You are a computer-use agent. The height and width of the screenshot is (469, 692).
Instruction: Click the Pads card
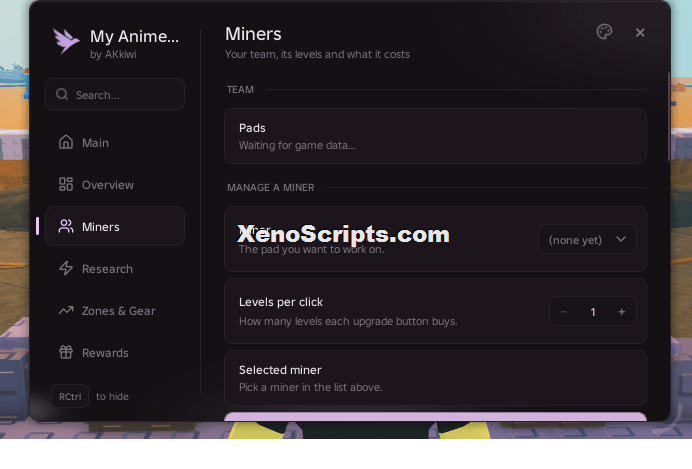(435, 136)
